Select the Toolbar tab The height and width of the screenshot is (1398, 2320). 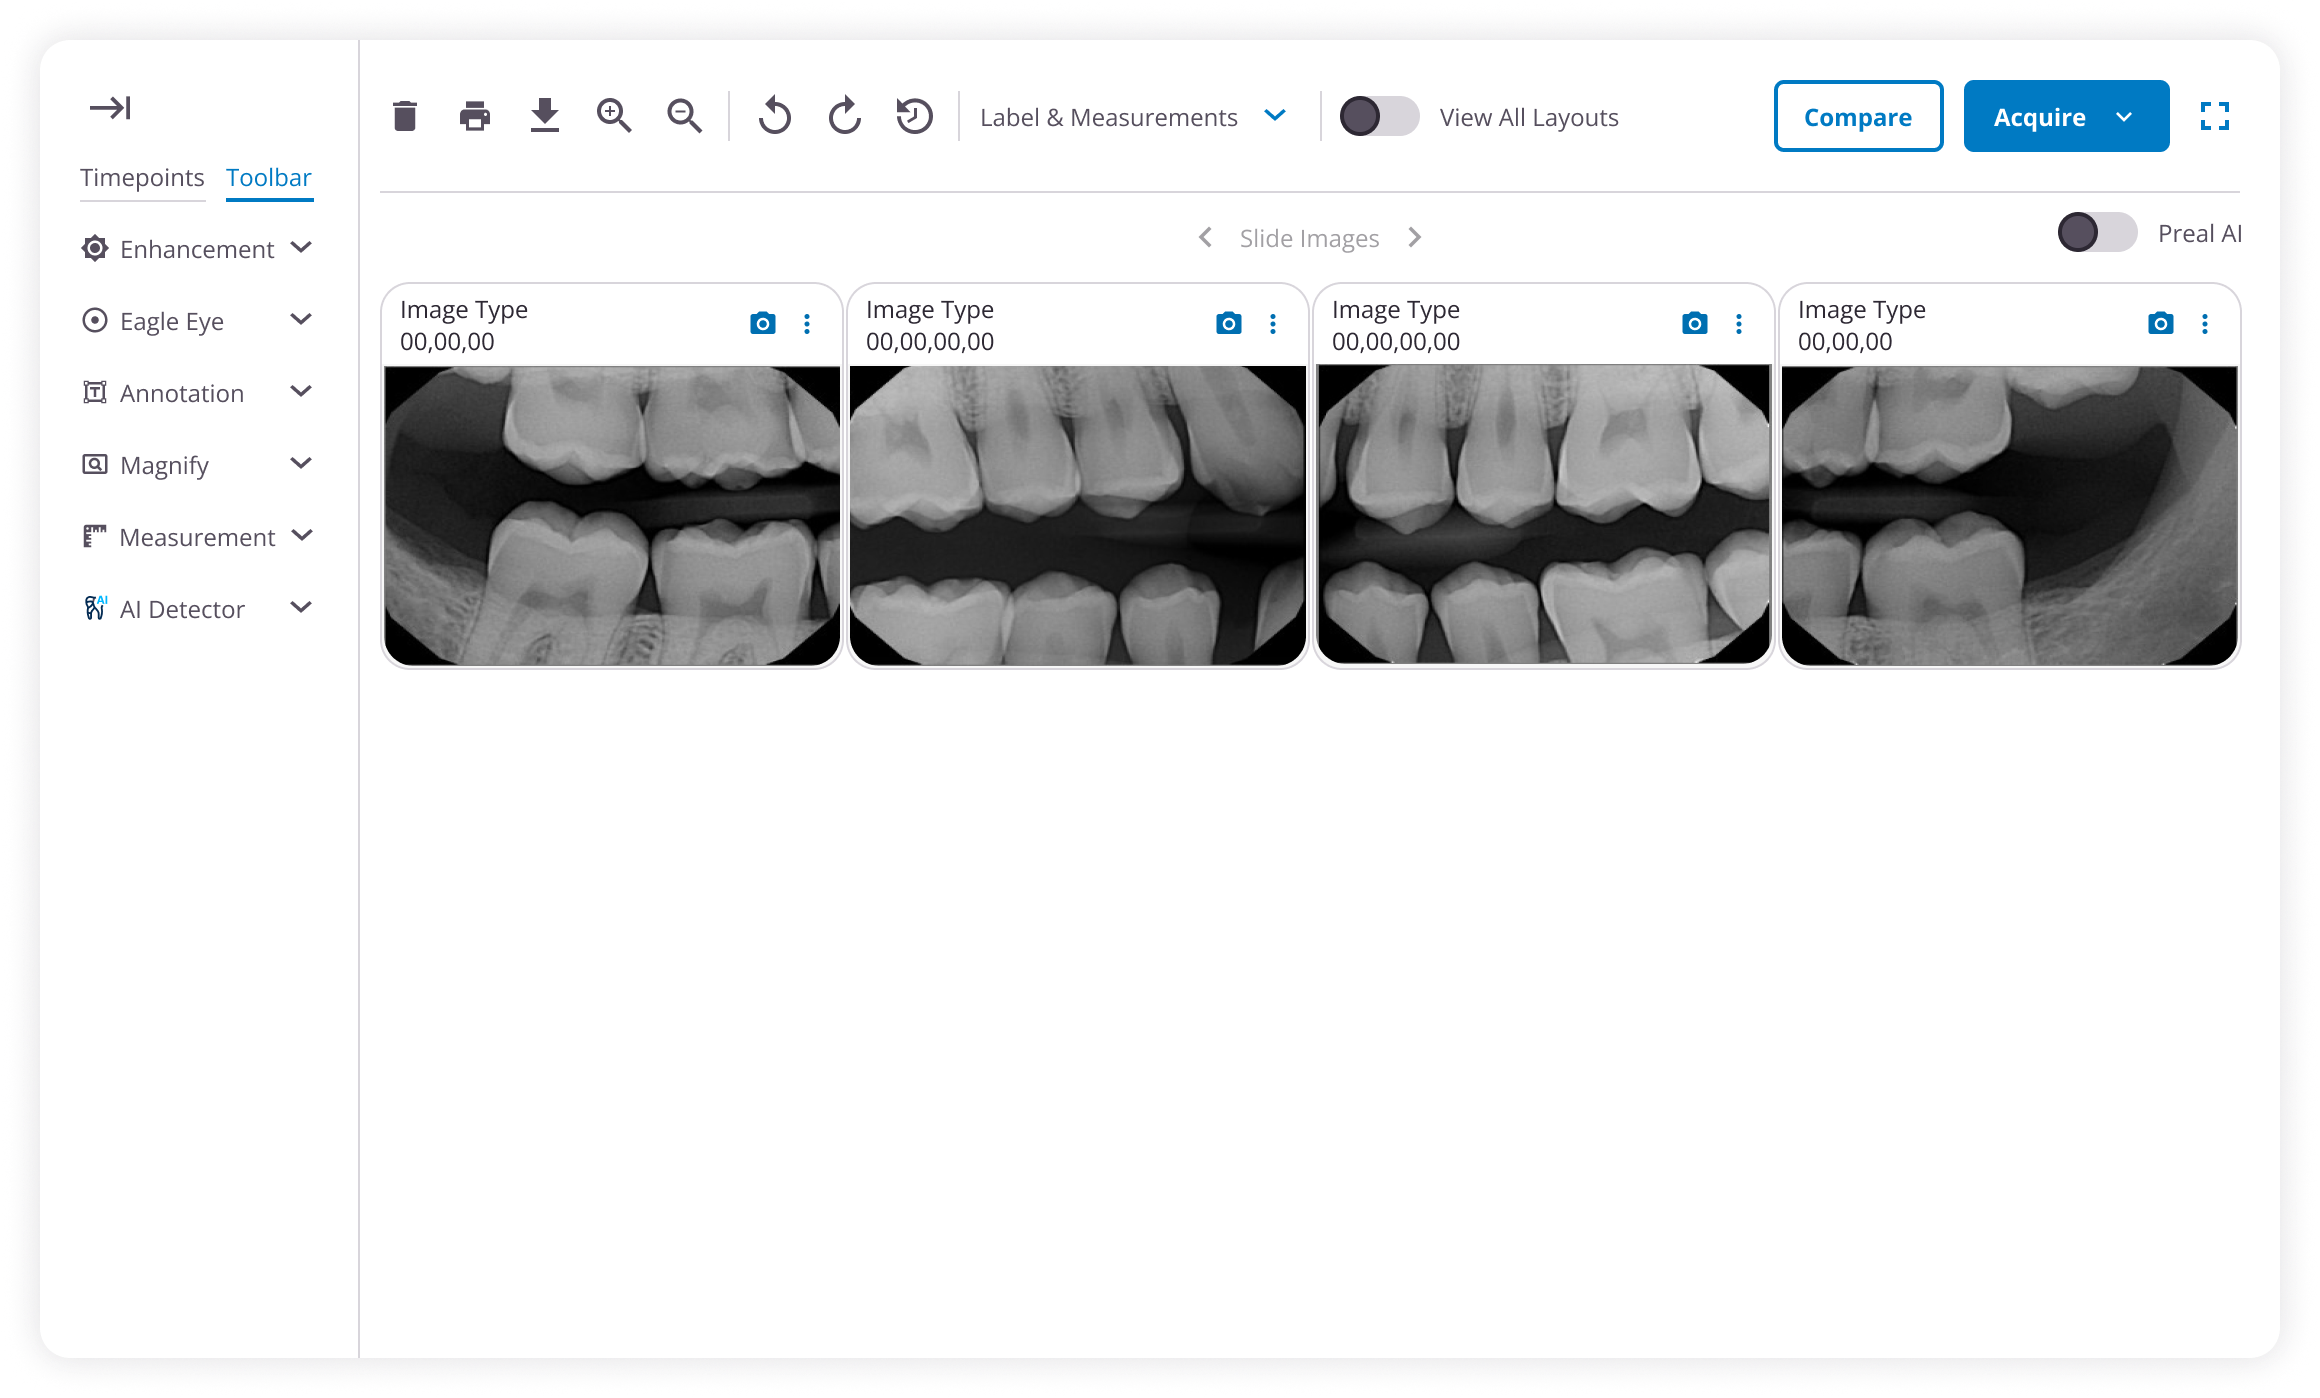[269, 177]
